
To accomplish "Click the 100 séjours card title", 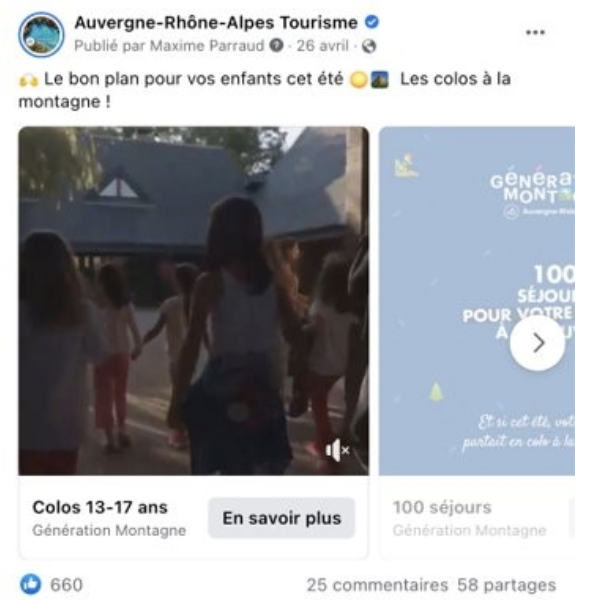I will (x=442, y=507).
